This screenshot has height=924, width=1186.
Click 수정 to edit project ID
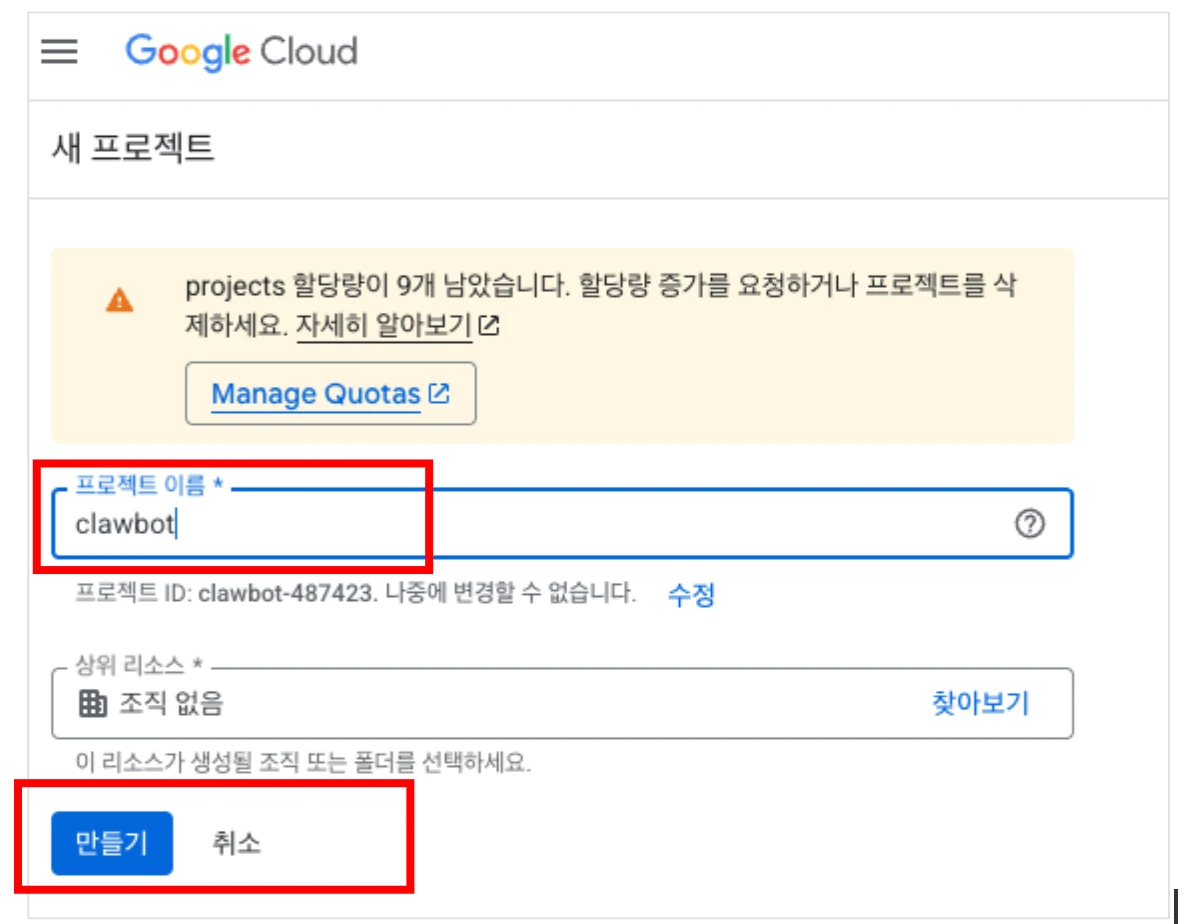691,595
